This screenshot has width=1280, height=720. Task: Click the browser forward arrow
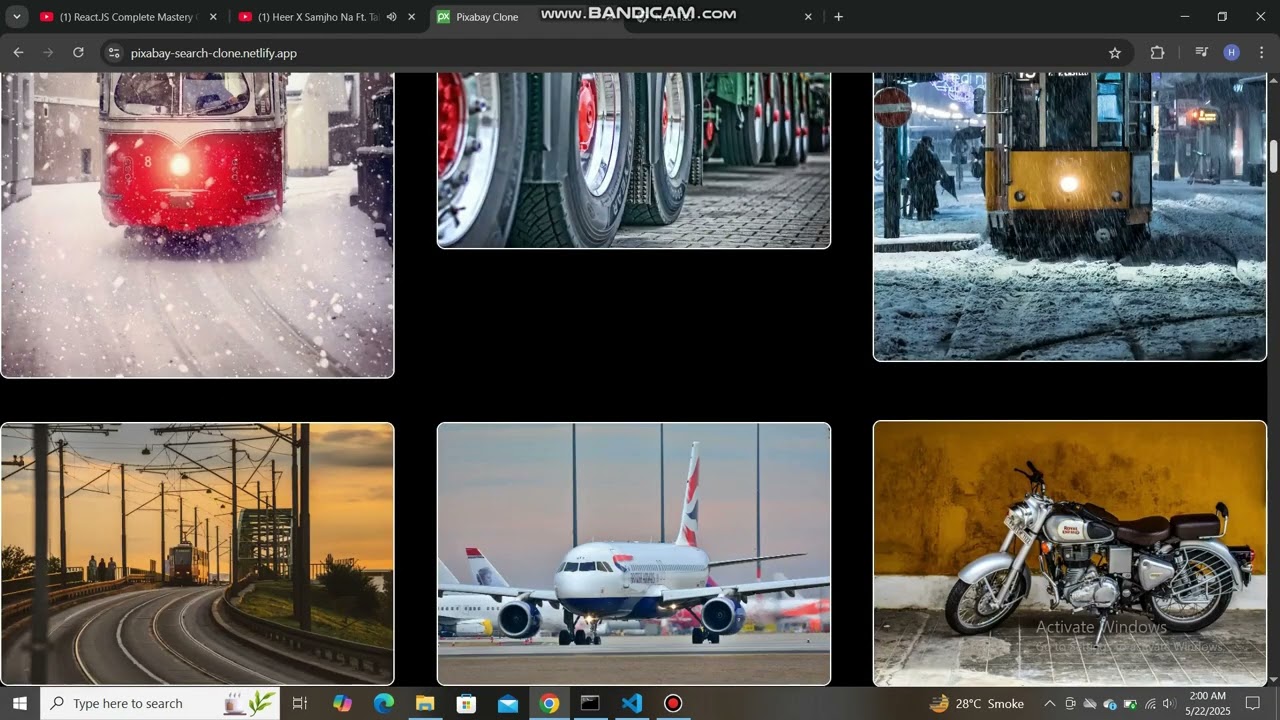tap(48, 53)
